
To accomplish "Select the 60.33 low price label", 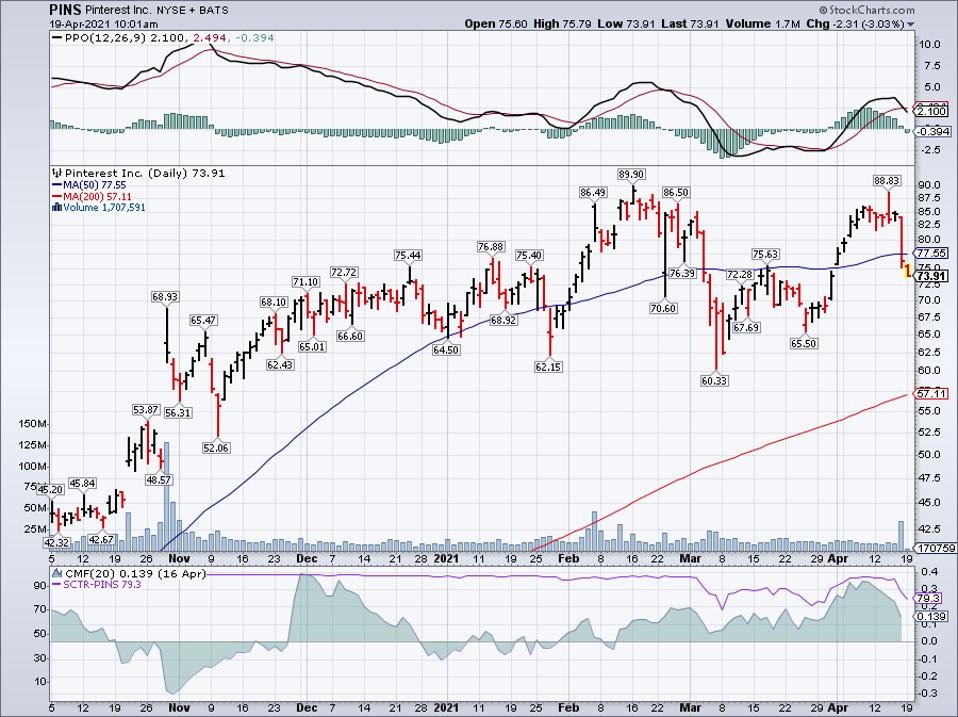I will coord(714,381).
